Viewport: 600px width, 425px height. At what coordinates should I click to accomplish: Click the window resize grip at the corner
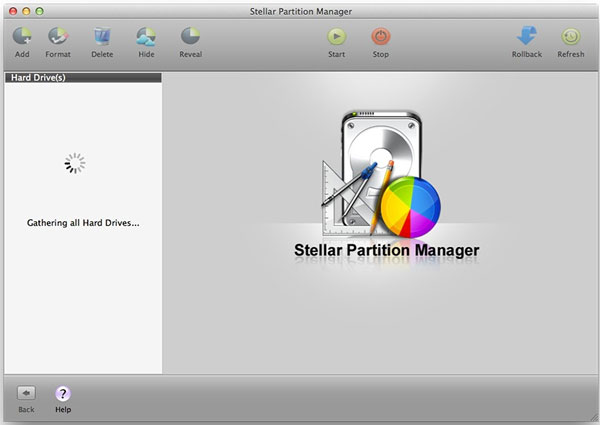pos(594,417)
